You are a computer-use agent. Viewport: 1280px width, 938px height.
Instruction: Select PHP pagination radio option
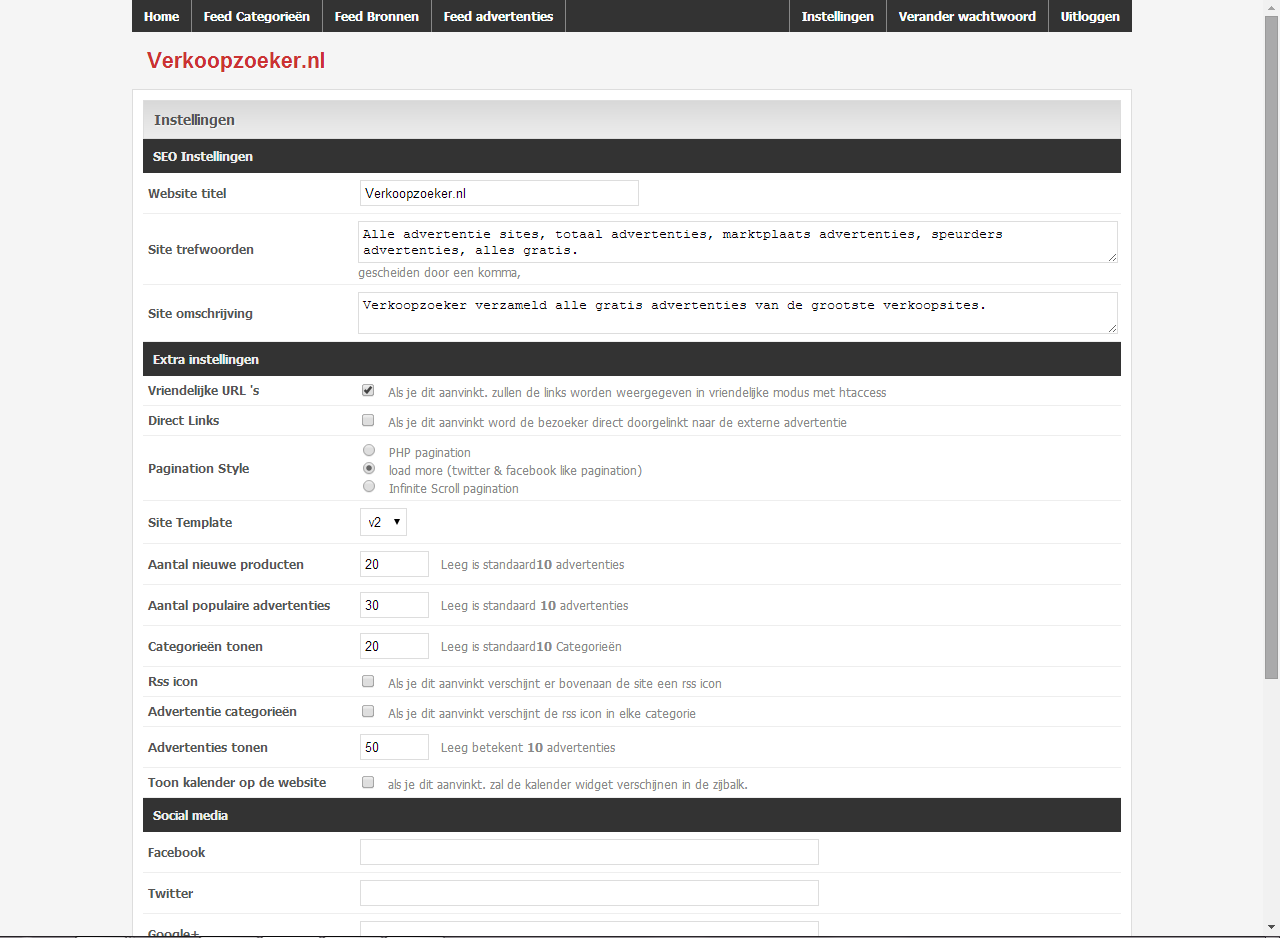(x=369, y=451)
